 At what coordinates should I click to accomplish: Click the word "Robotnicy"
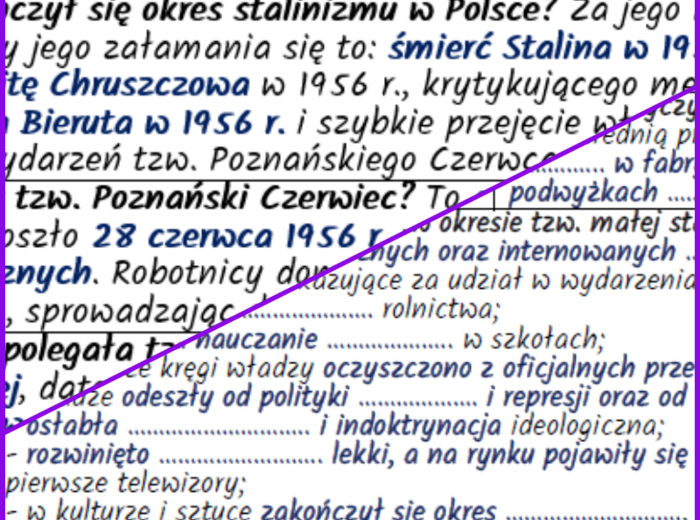tap(188, 273)
